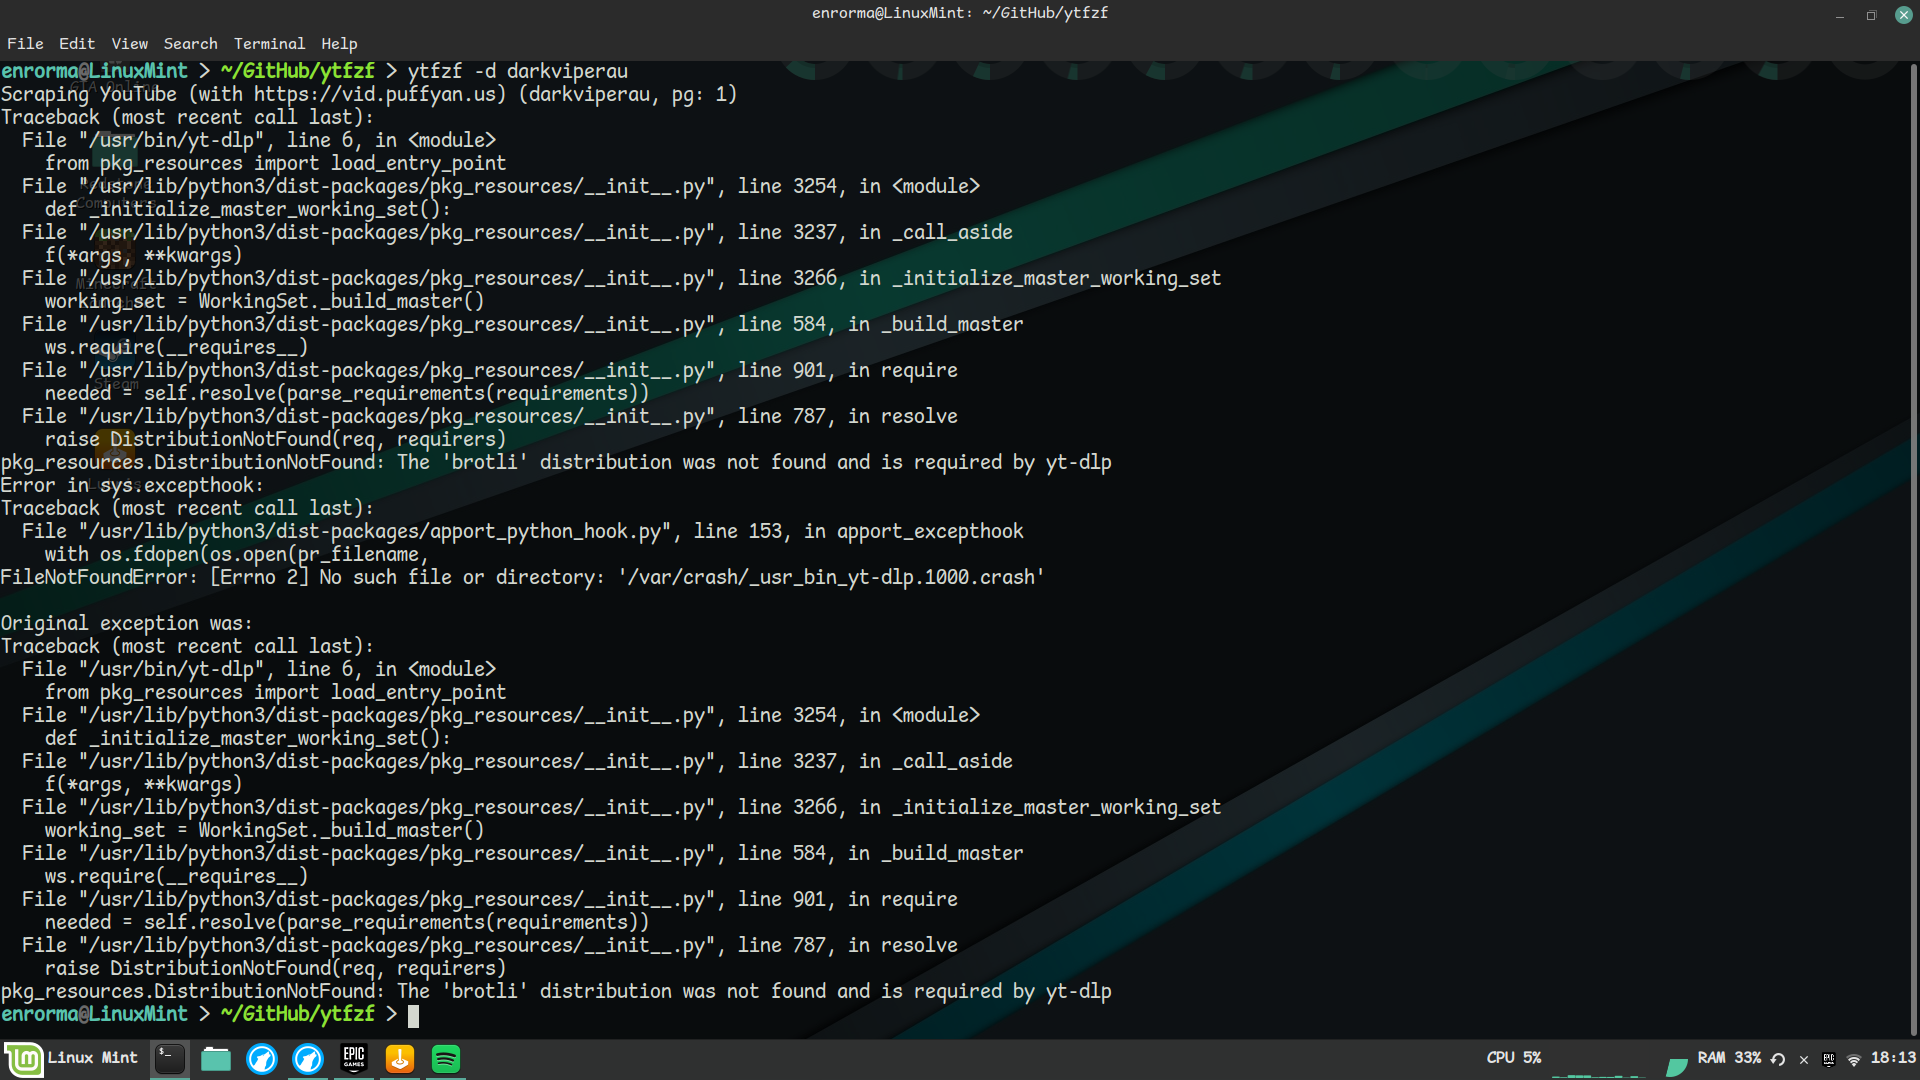Open Epic Games launcher from taskbar
The image size is (1920, 1080).
click(x=354, y=1058)
